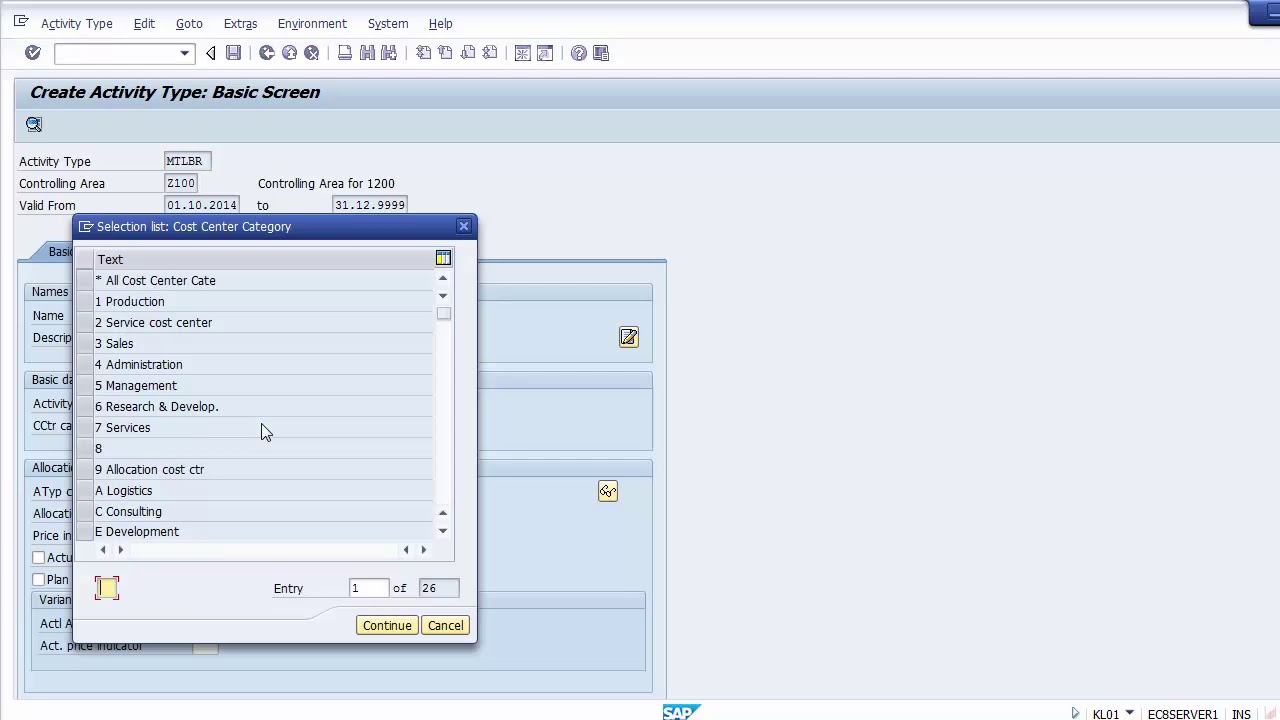1280x720 pixels.
Task: Click the Cancel button in dialog
Action: [445, 625]
